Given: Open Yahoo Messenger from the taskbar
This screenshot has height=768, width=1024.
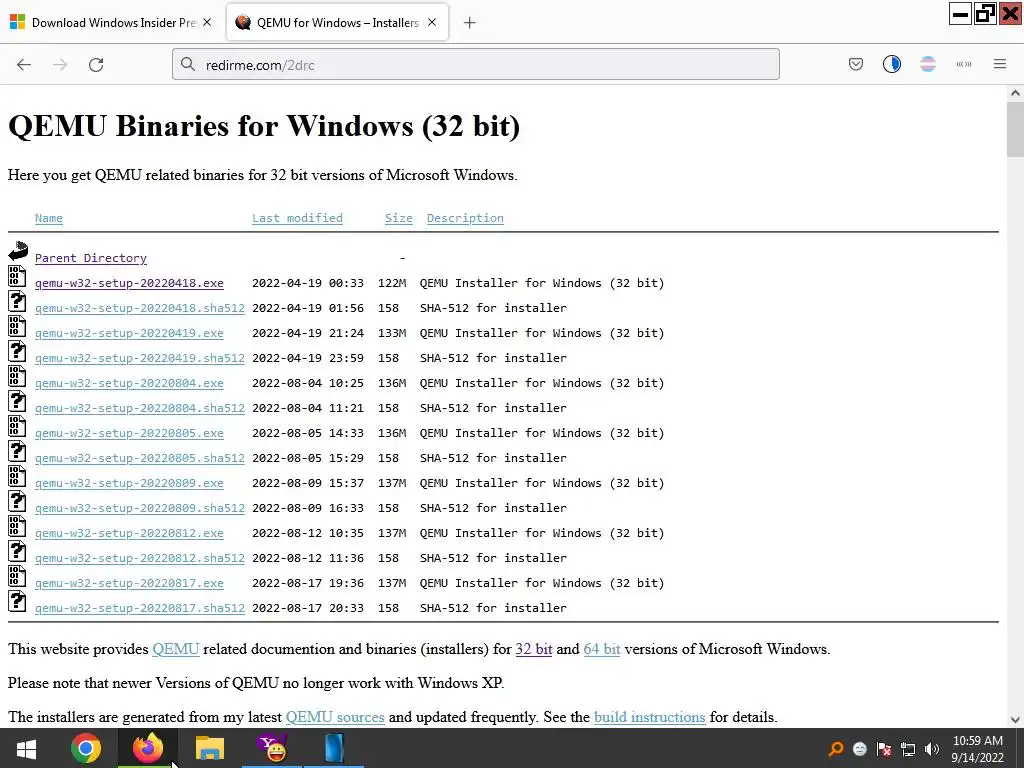Looking at the screenshot, I should 272,748.
